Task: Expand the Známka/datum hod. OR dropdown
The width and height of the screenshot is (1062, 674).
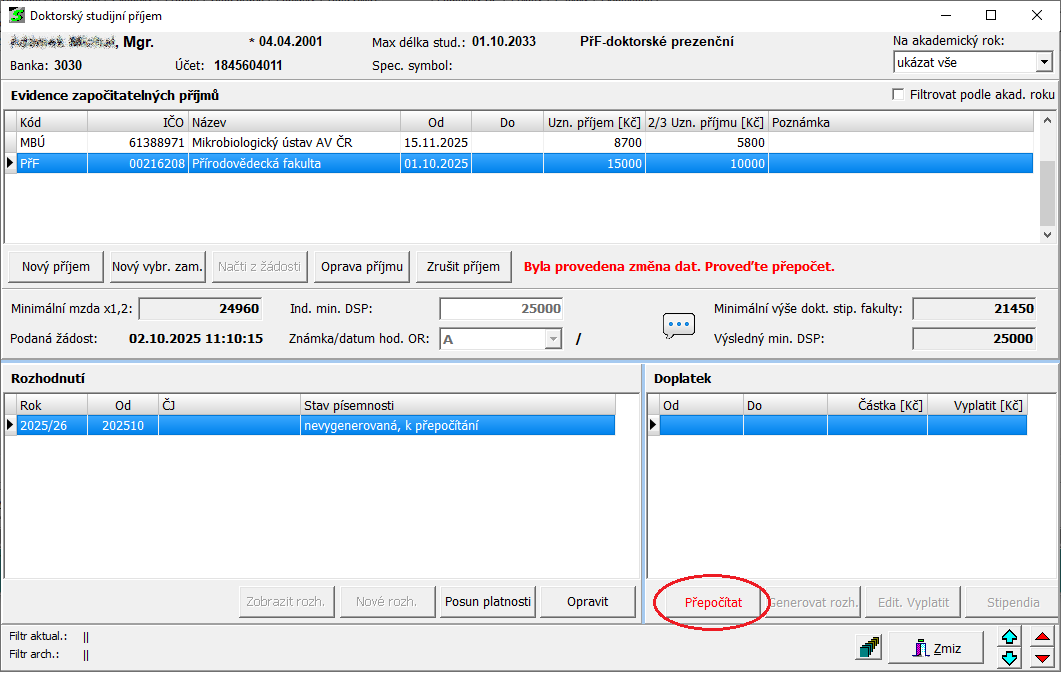Action: [553, 339]
